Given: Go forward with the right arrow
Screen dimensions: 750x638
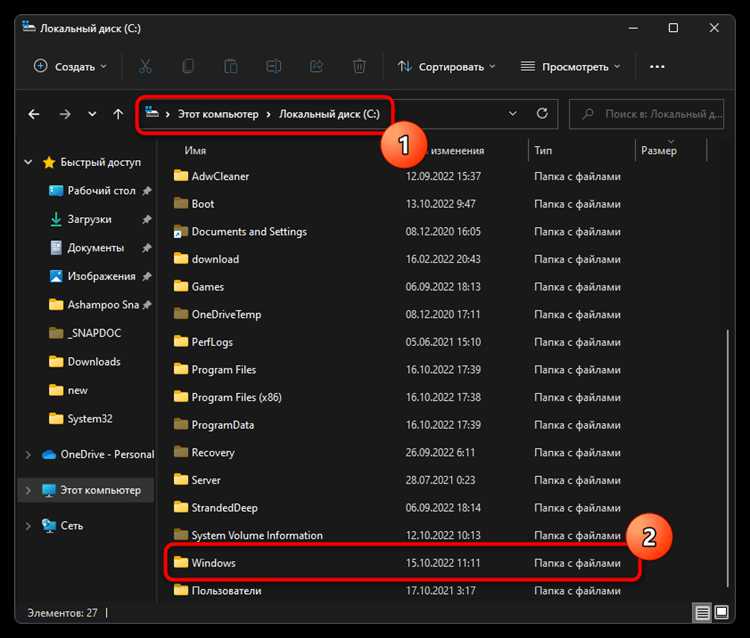Looking at the screenshot, I should pyautogui.click(x=65, y=114).
